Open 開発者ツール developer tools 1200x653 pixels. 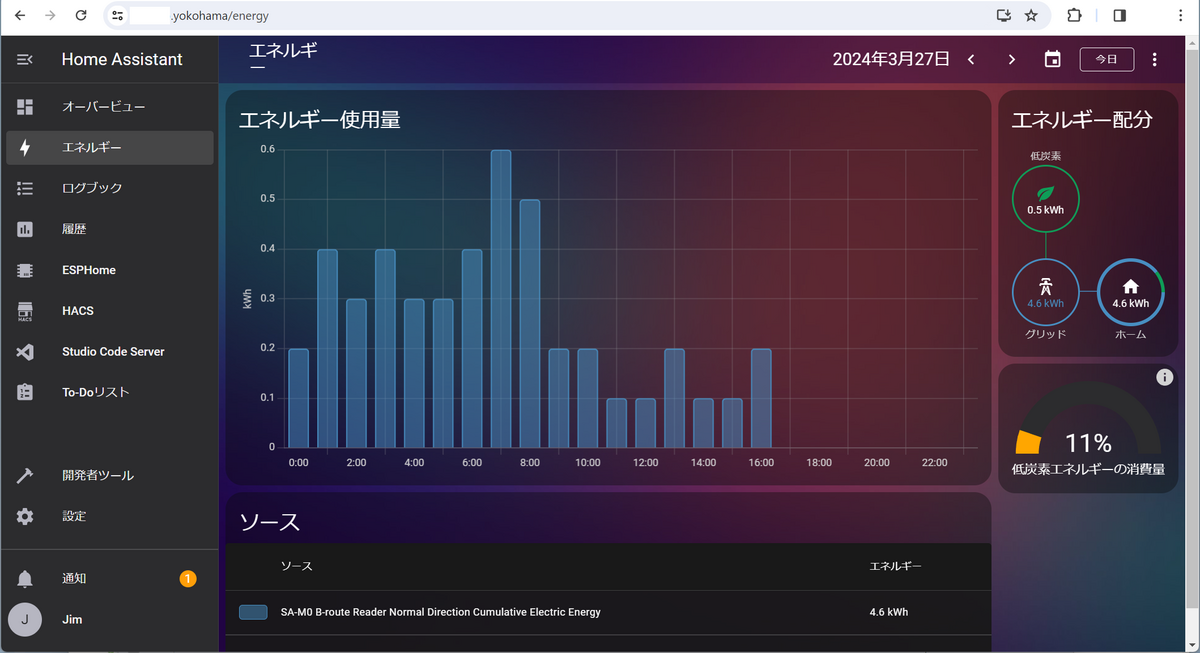click(110, 475)
